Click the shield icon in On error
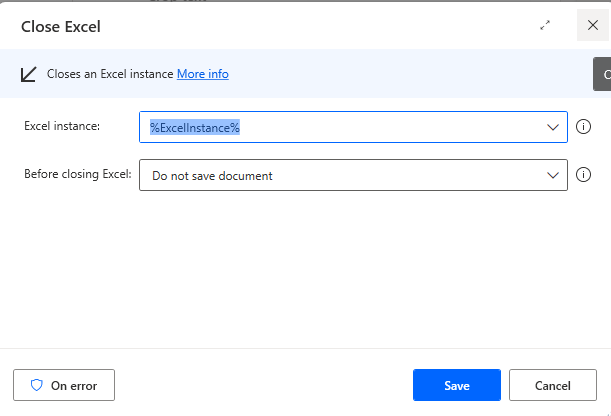611x416 pixels. pyautogui.click(x=37, y=385)
